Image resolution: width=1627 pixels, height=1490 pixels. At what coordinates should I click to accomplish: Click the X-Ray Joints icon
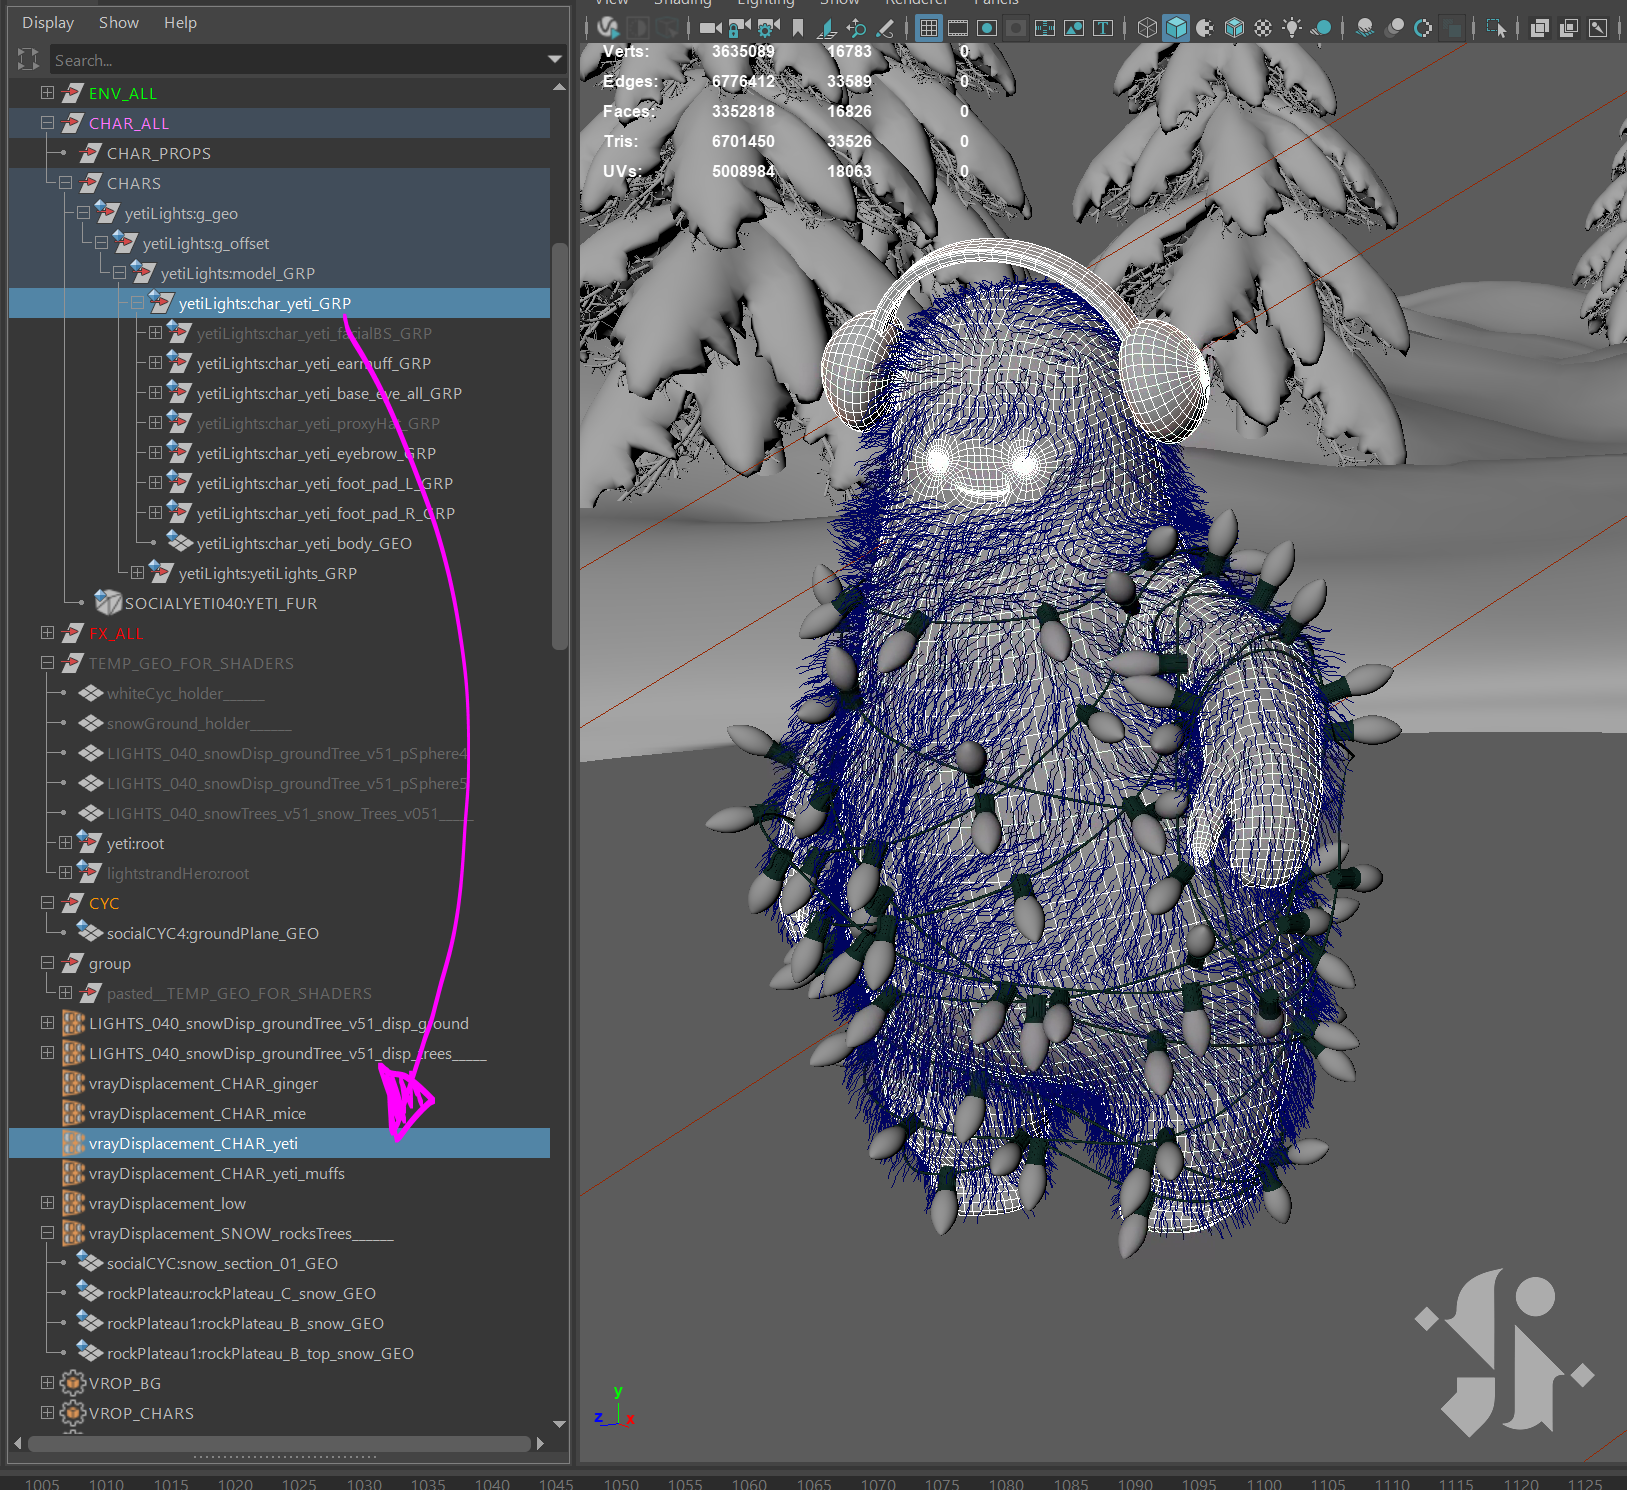(x=1598, y=28)
